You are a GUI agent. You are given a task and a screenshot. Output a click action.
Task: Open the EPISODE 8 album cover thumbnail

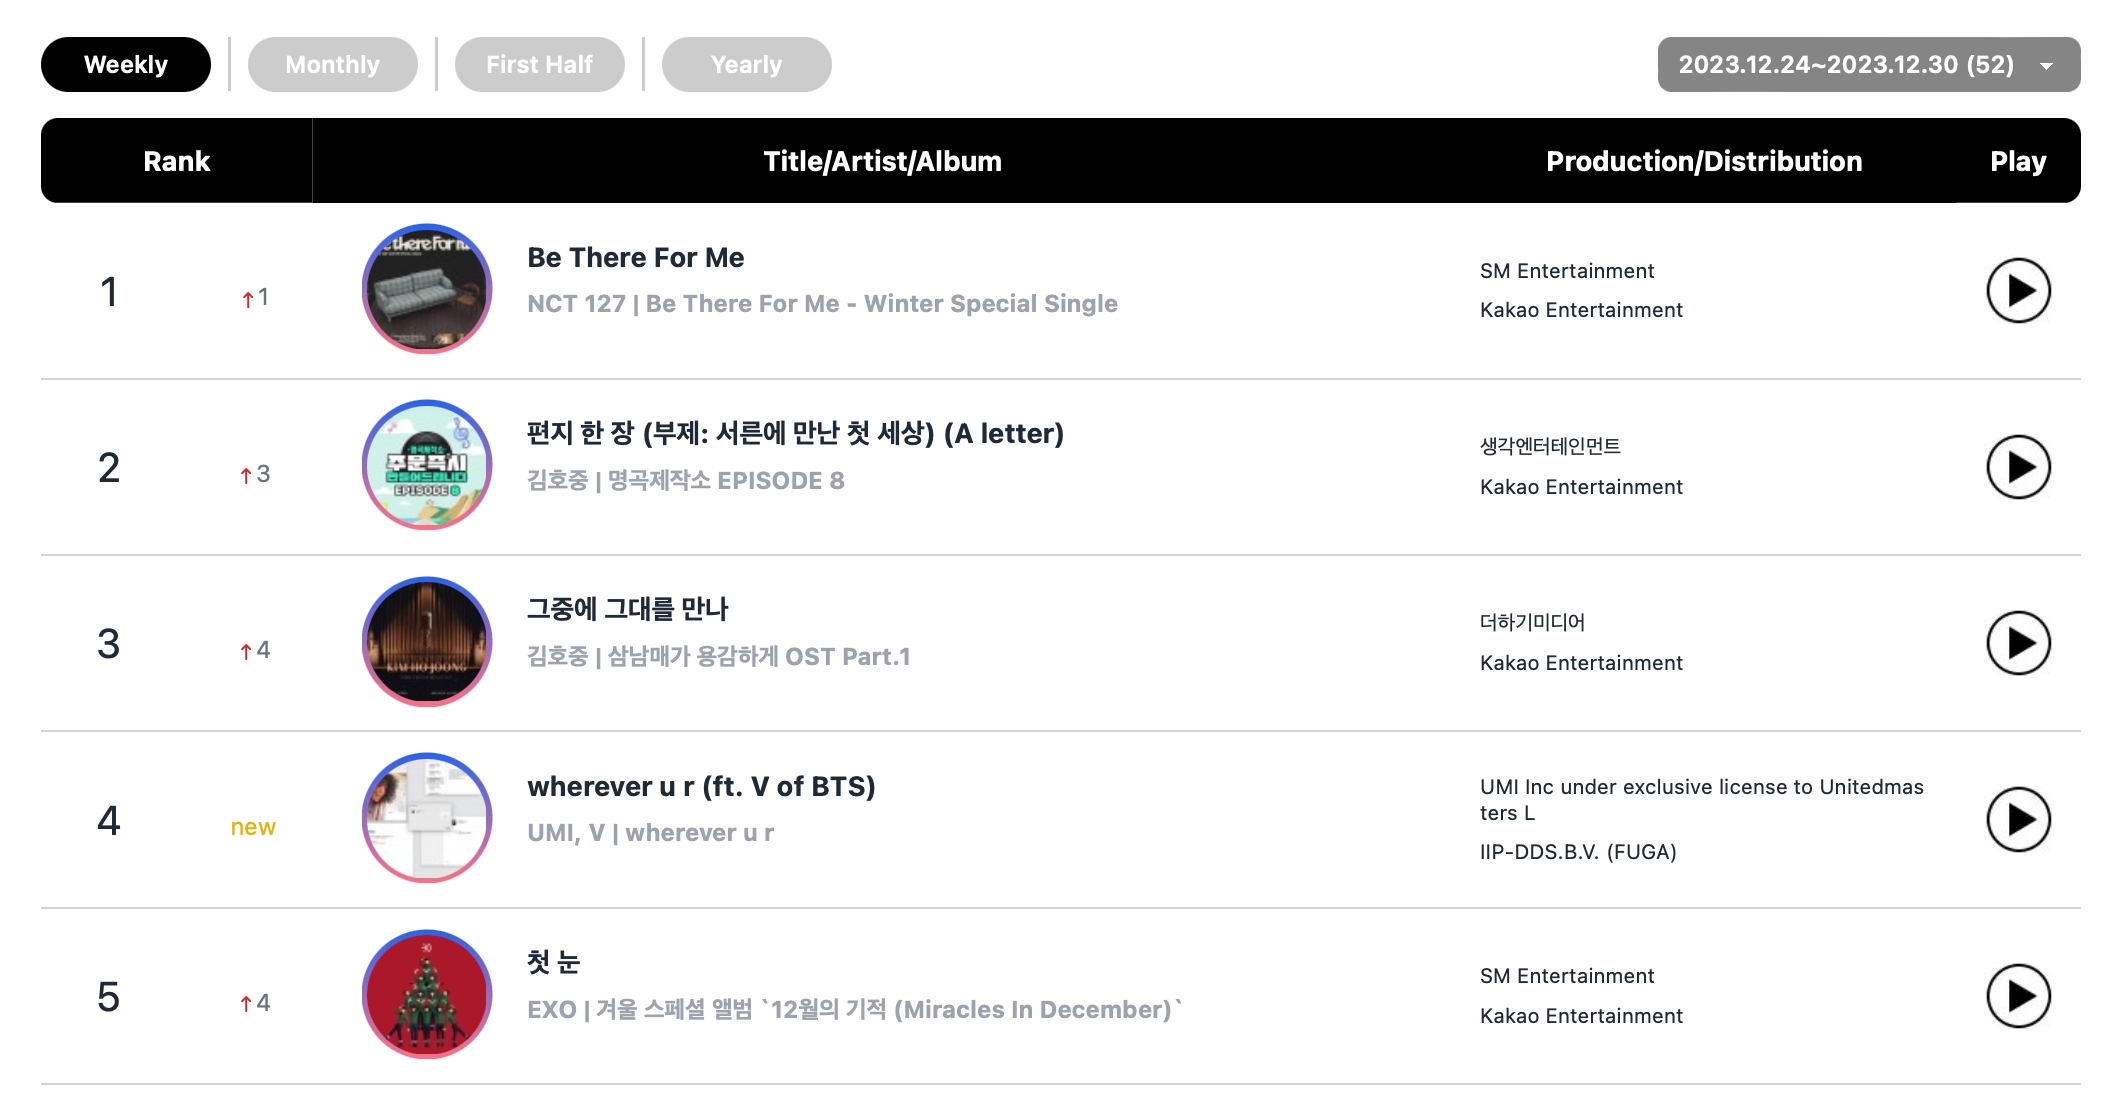[427, 465]
